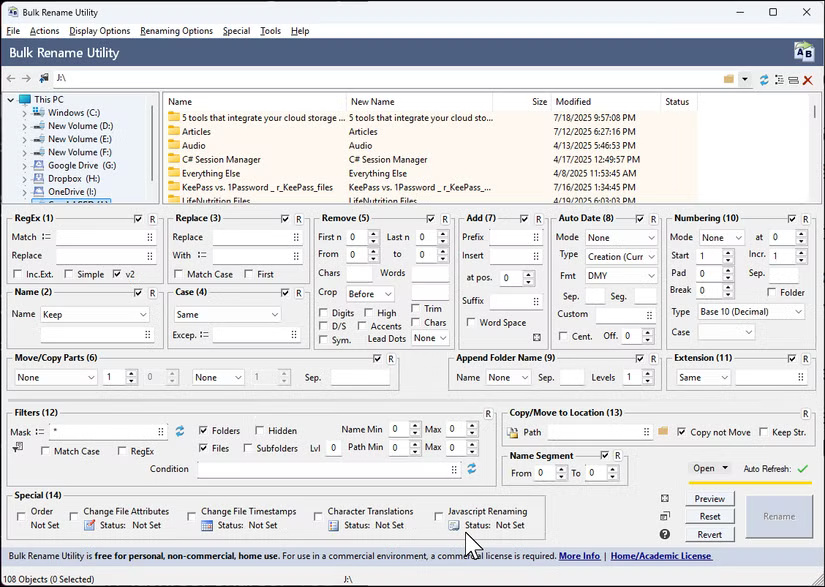The height and width of the screenshot is (587, 825).
Task: Open the Actions menu
Action: (x=44, y=31)
